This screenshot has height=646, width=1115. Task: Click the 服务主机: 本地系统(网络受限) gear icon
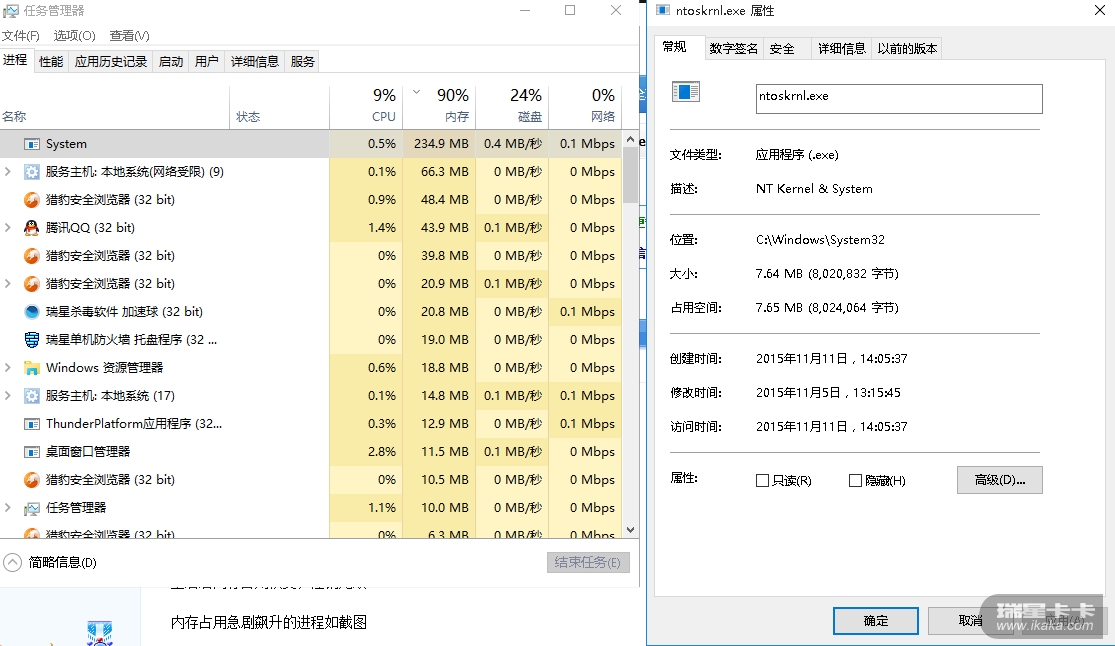pos(31,171)
